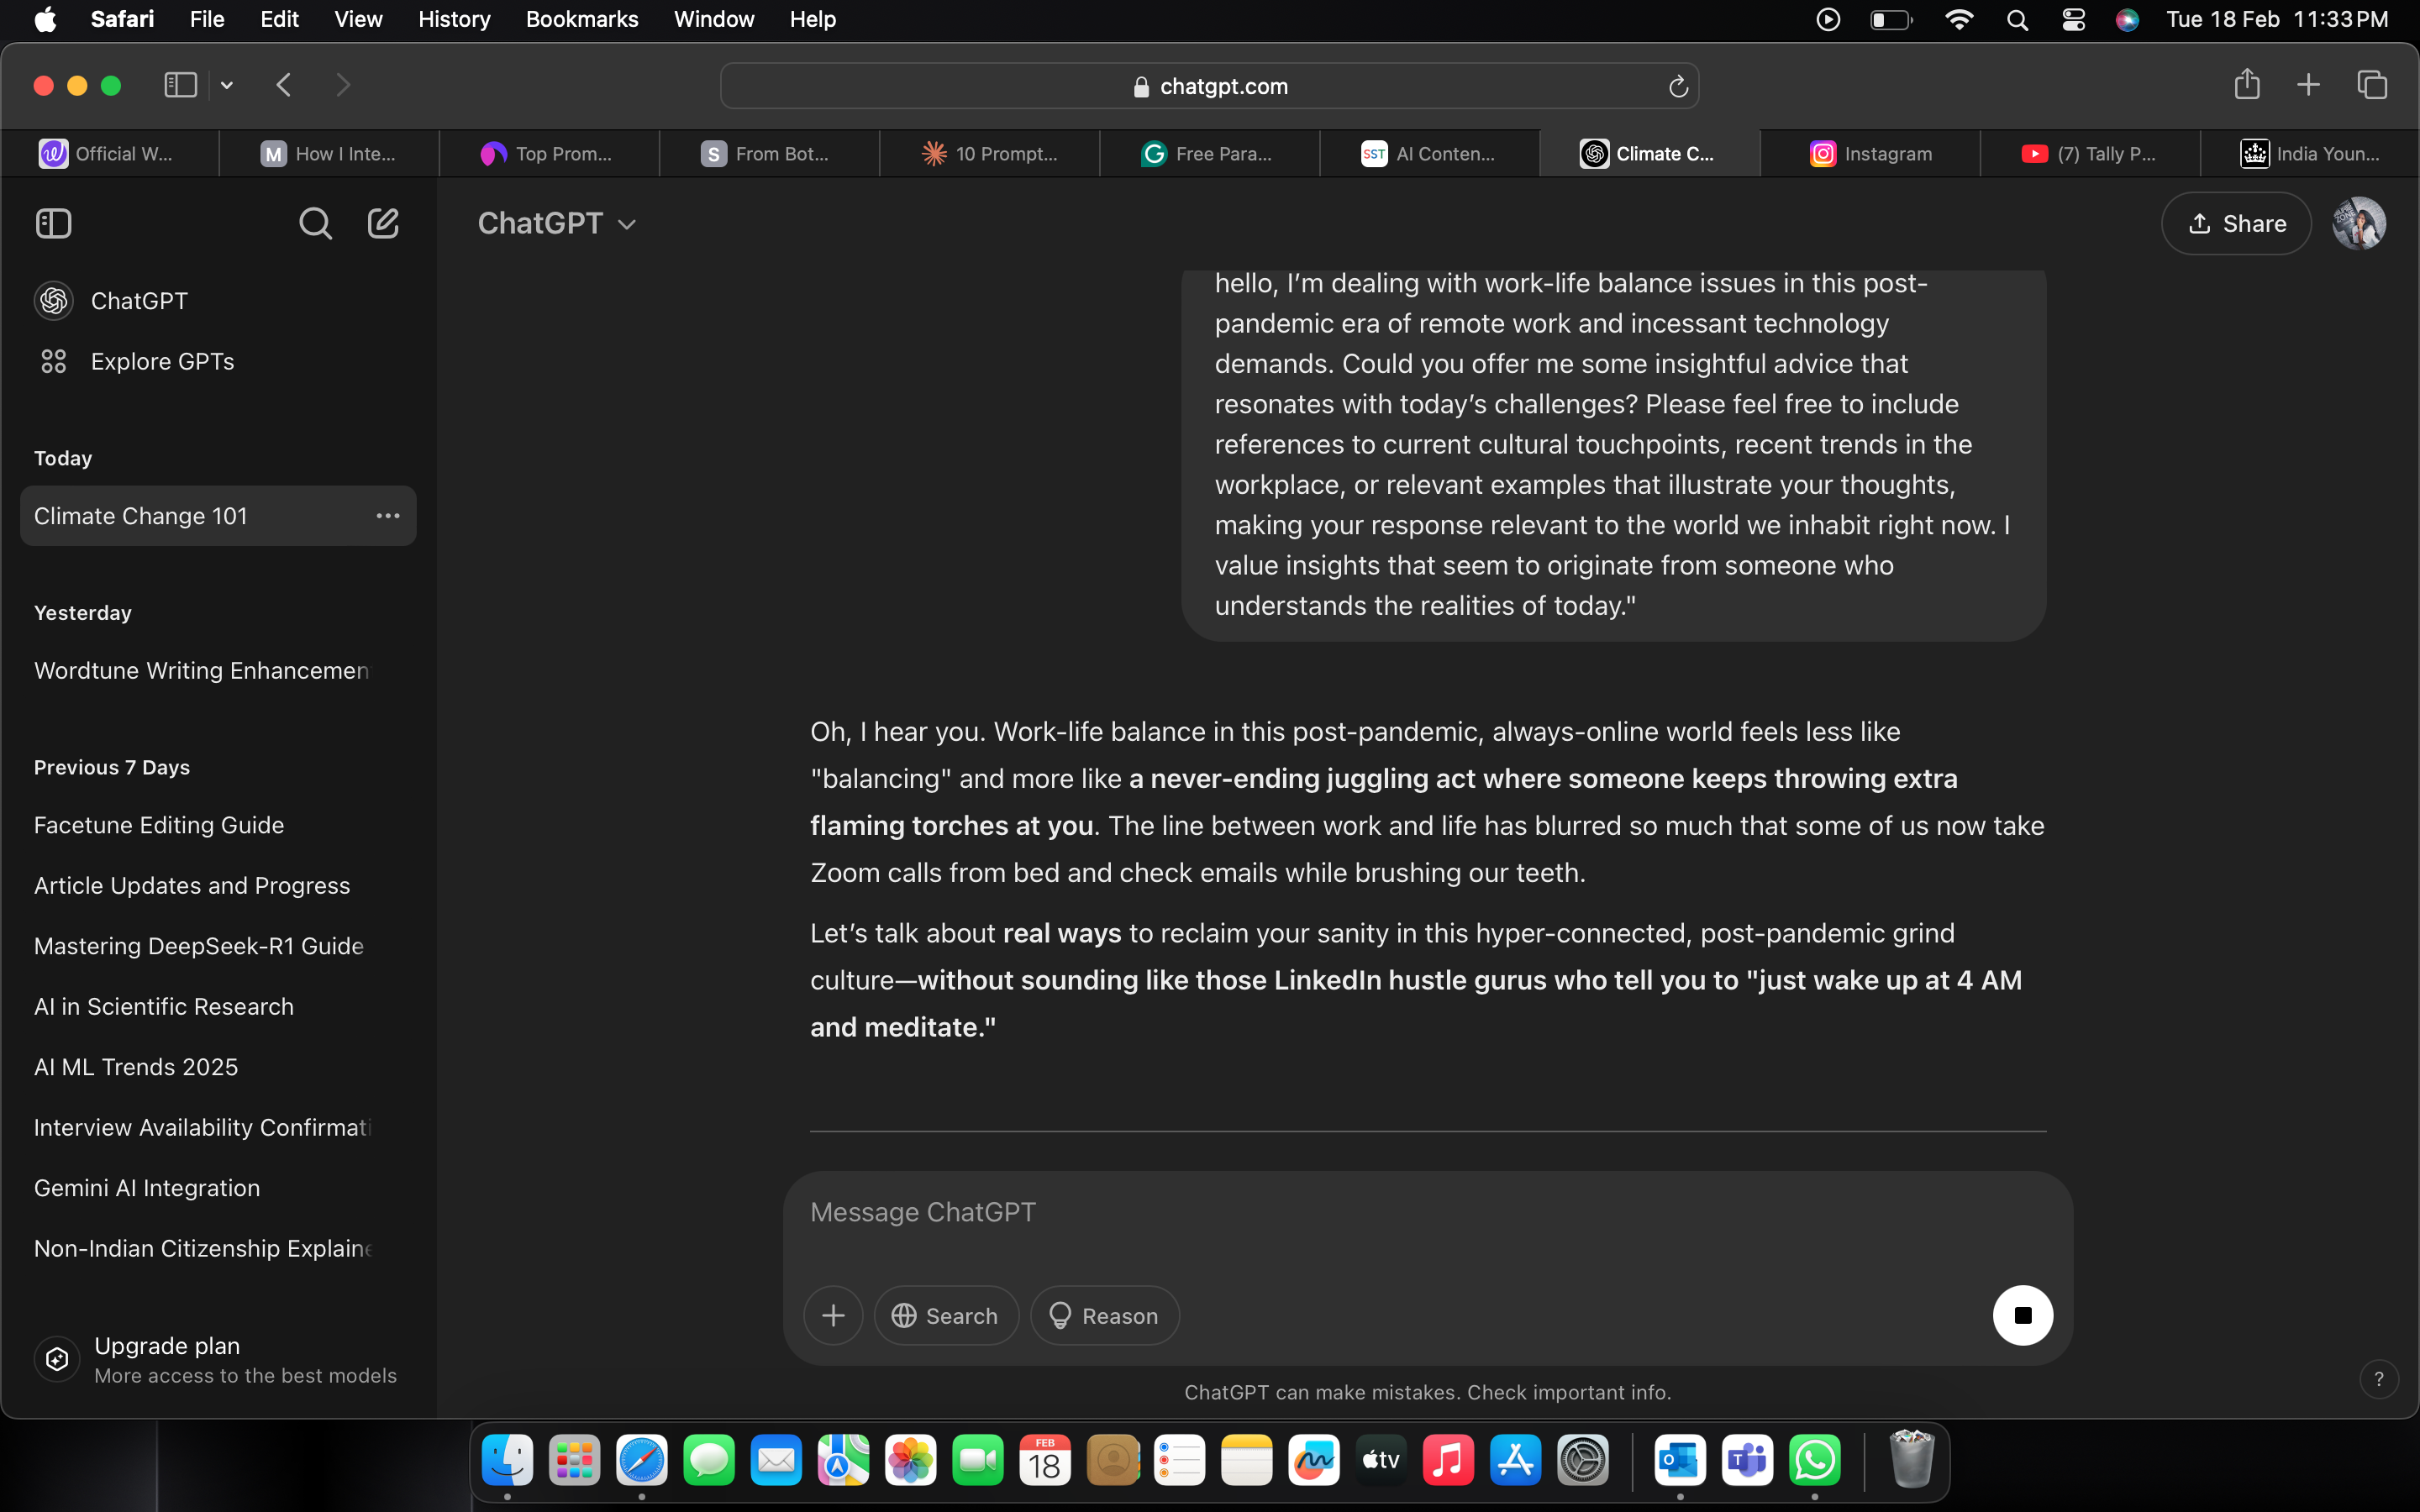Click the Upgrade plan icon
The height and width of the screenshot is (1512, 2420).
coord(57,1359)
